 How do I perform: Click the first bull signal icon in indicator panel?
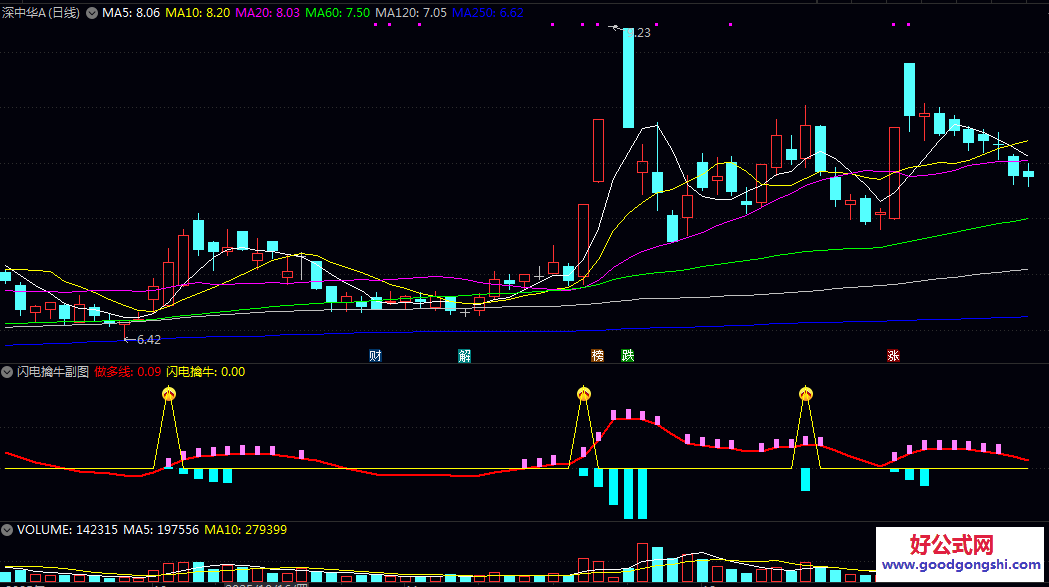point(169,394)
